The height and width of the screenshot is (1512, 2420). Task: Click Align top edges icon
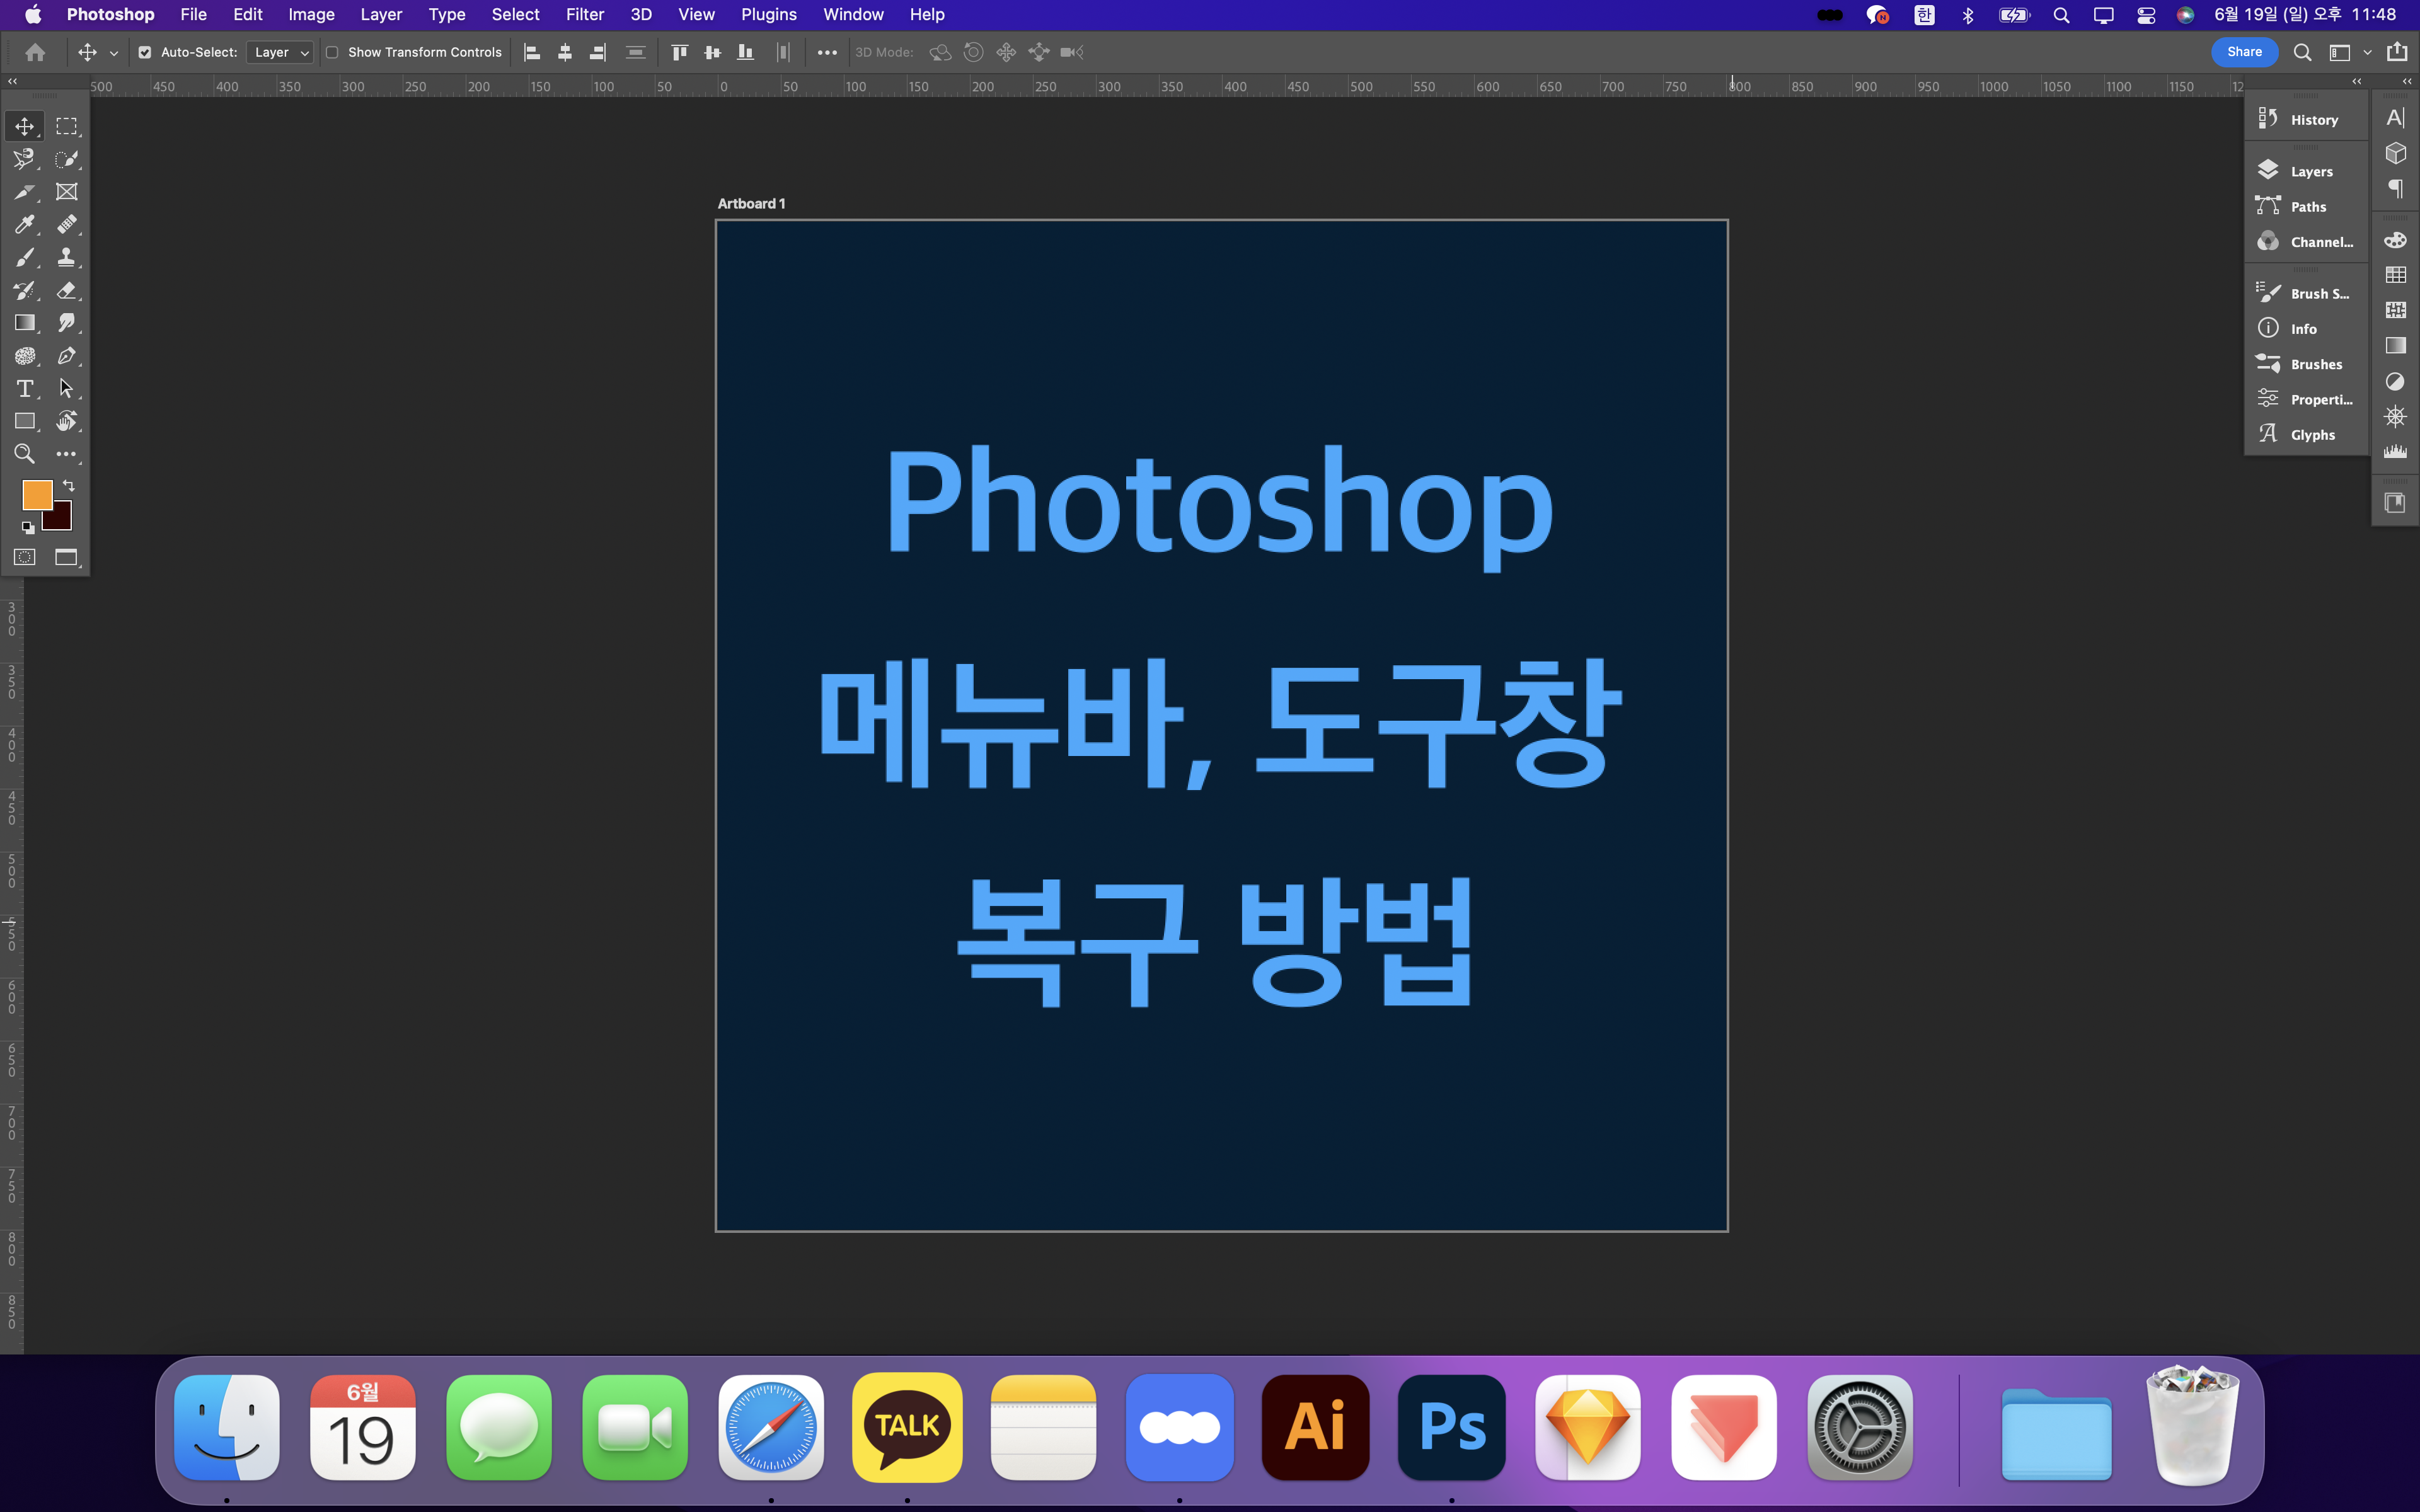point(680,52)
